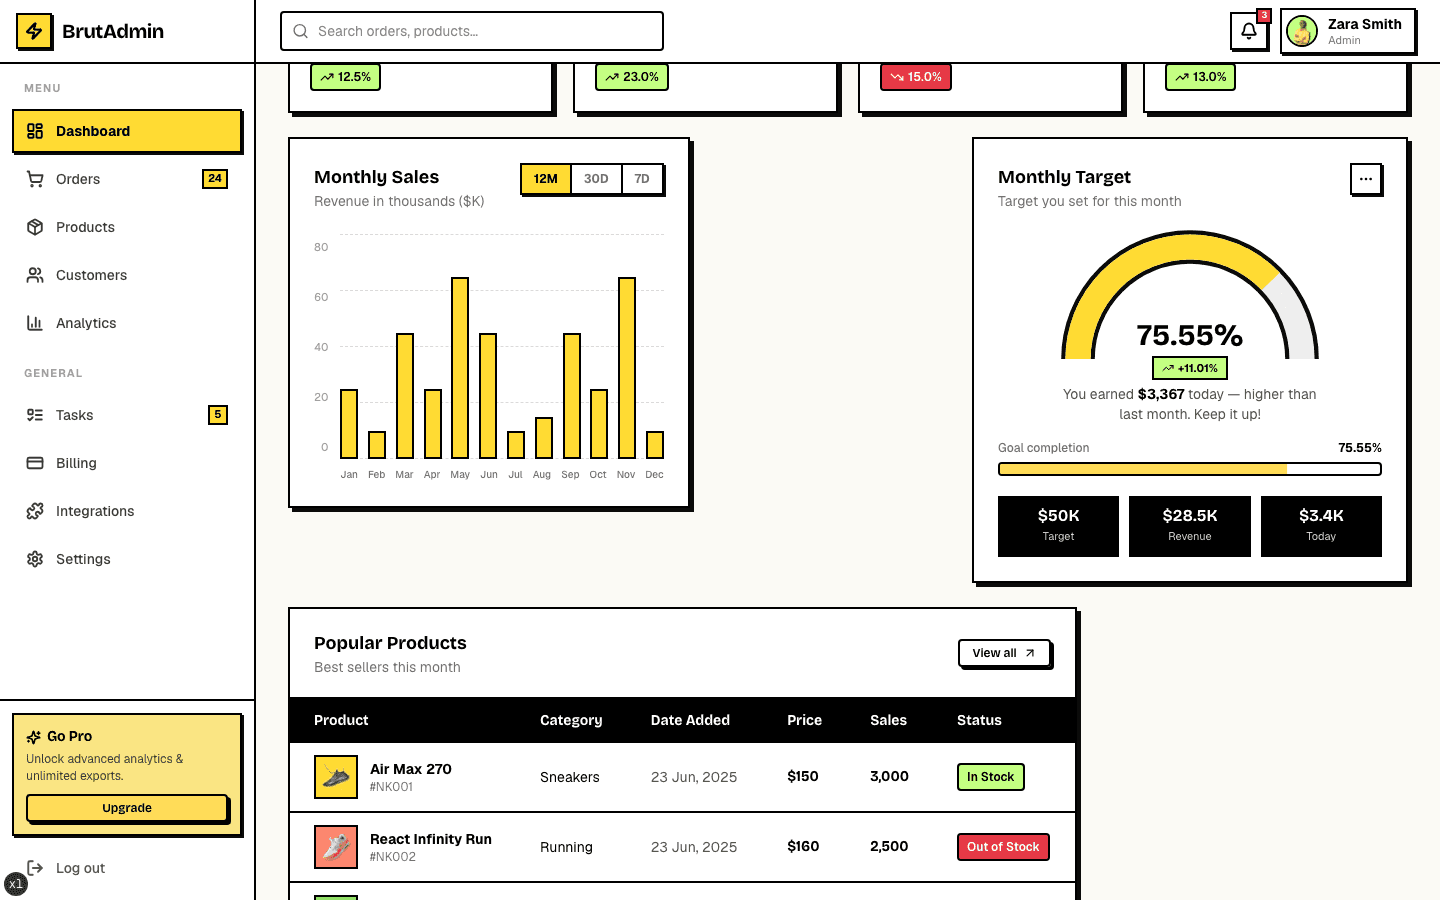Click the November bar in sales chart
Image resolution: width=1440 pixels, height=900 pixels.
coord(627,368)
